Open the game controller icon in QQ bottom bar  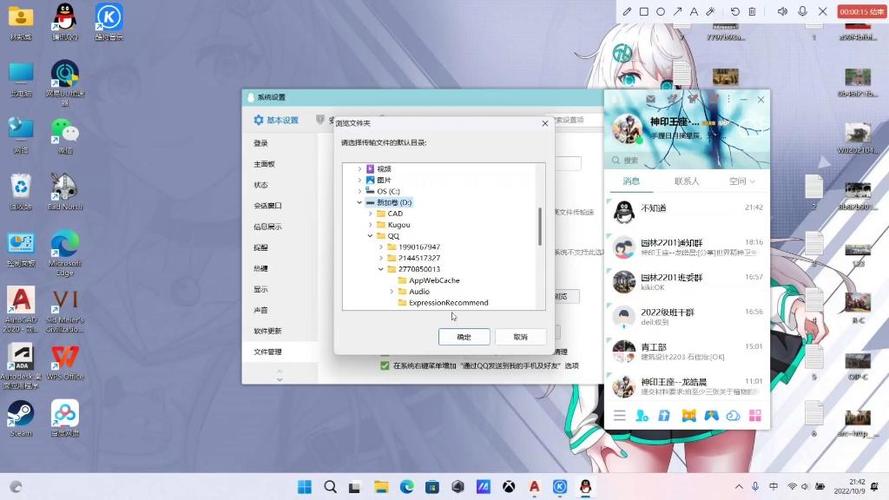711,416
